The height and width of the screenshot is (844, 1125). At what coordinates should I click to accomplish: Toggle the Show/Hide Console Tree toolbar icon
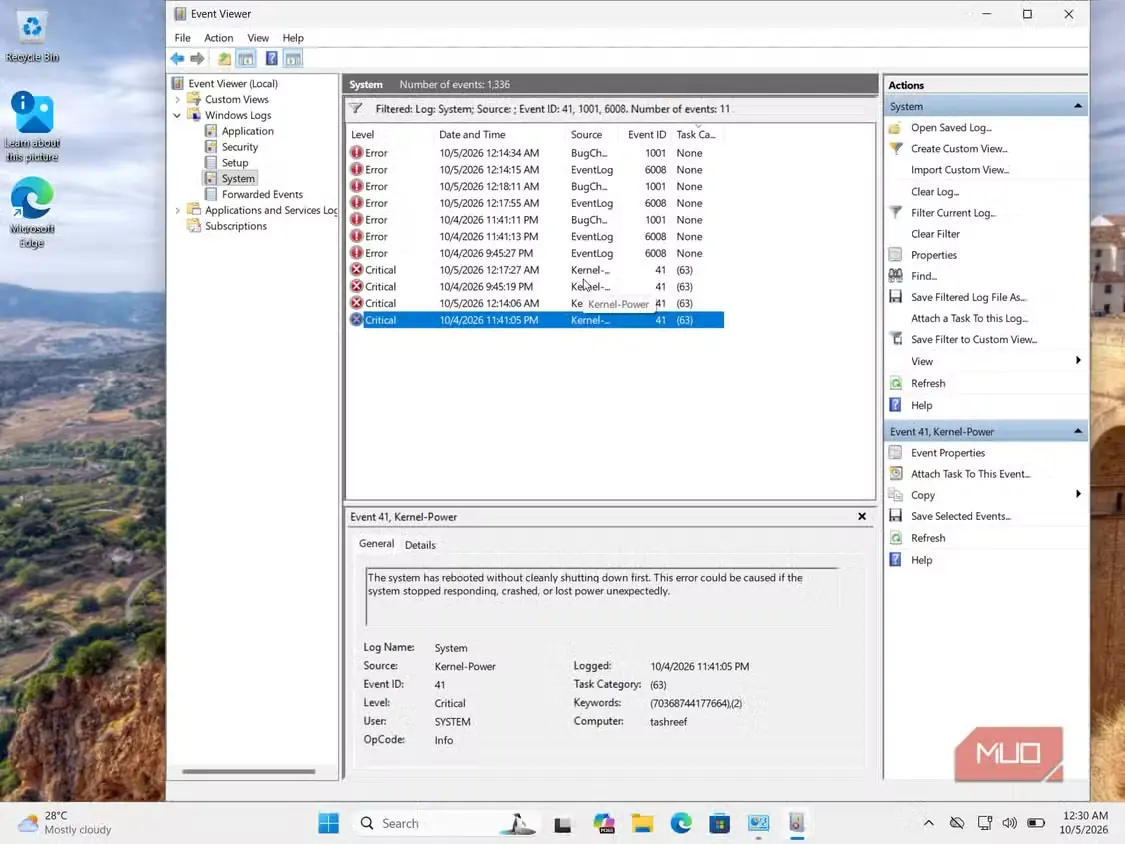246,59
